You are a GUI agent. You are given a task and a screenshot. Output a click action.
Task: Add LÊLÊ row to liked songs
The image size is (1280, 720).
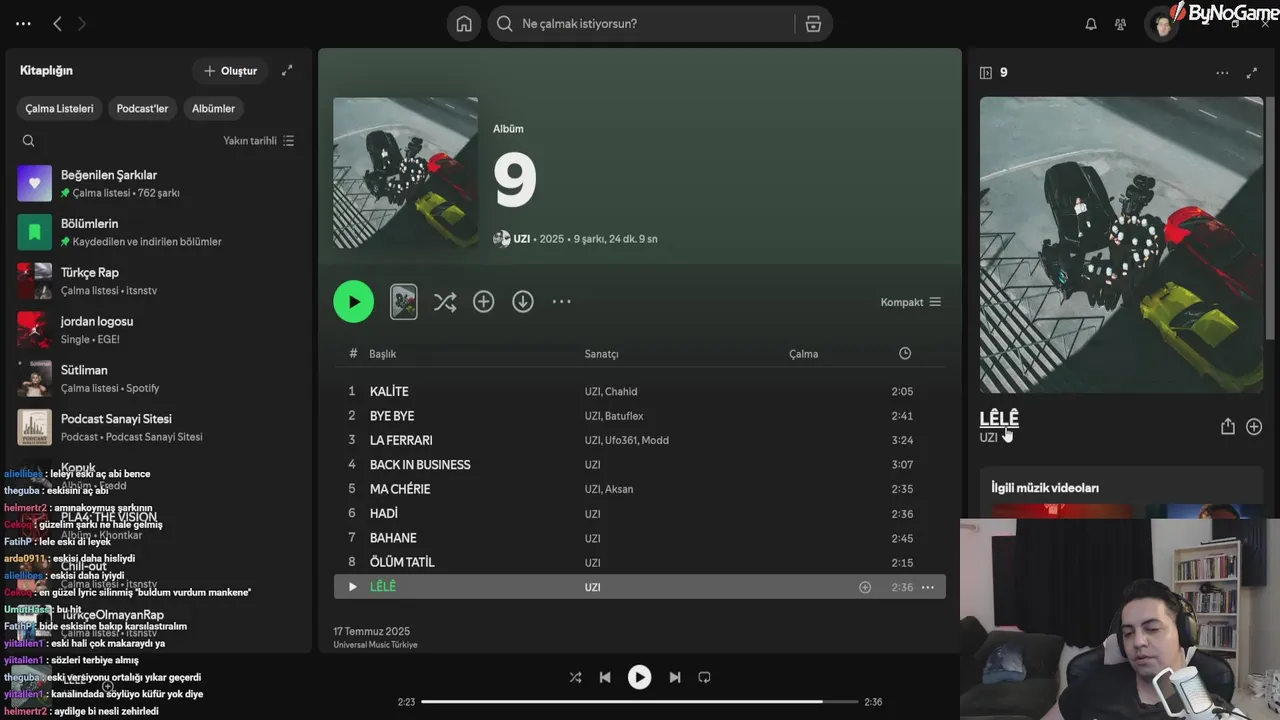pos(865,588)
